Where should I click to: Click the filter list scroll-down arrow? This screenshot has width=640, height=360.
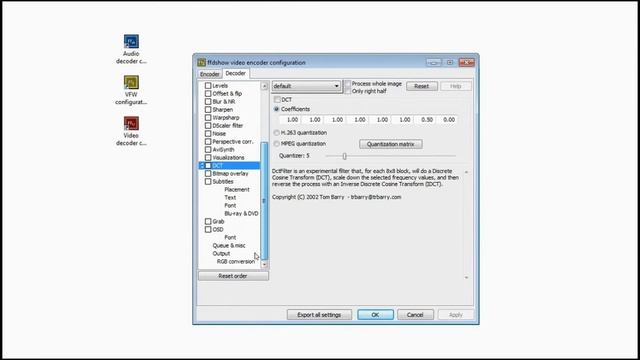tap(264, 264)
